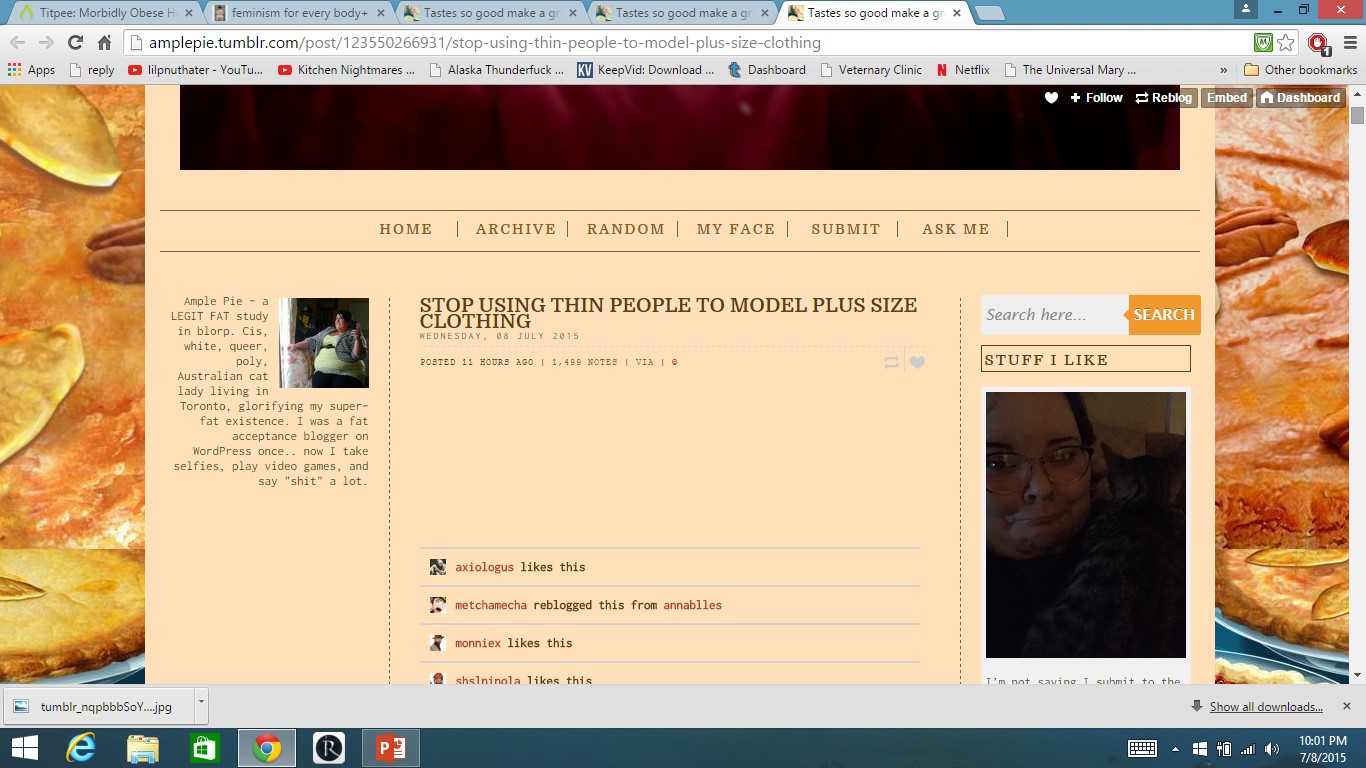Open the permalink symbol next to VIA
1366x768 pixels.
click(x=674, y=362)
